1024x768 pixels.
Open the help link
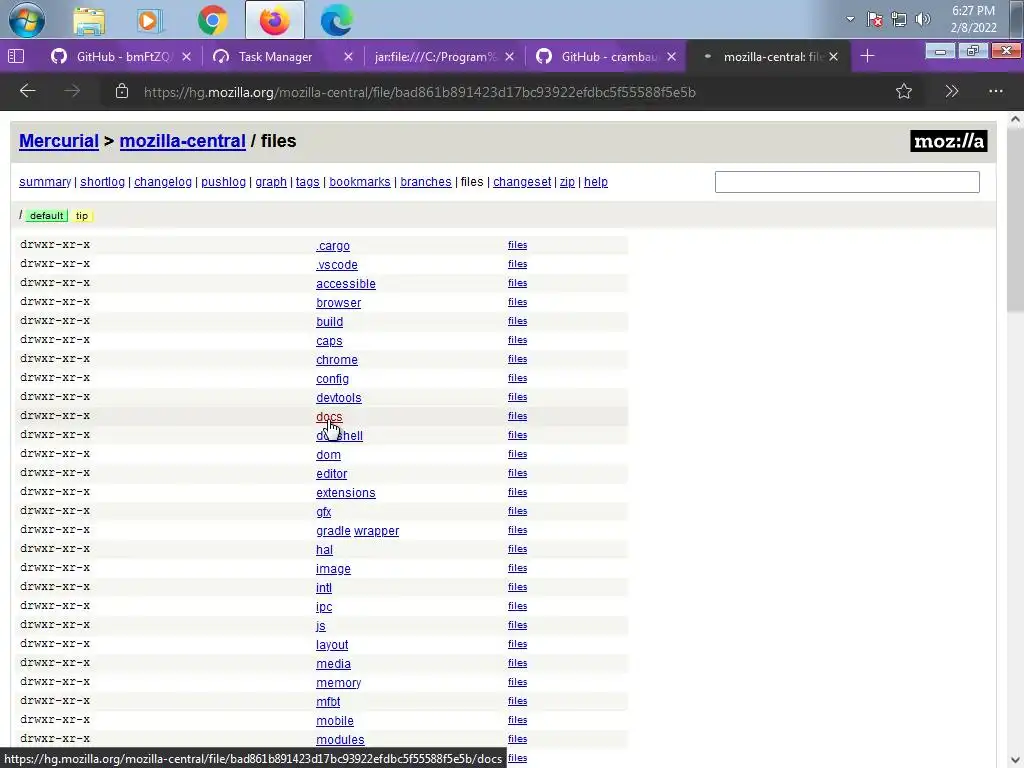point(596,182)
